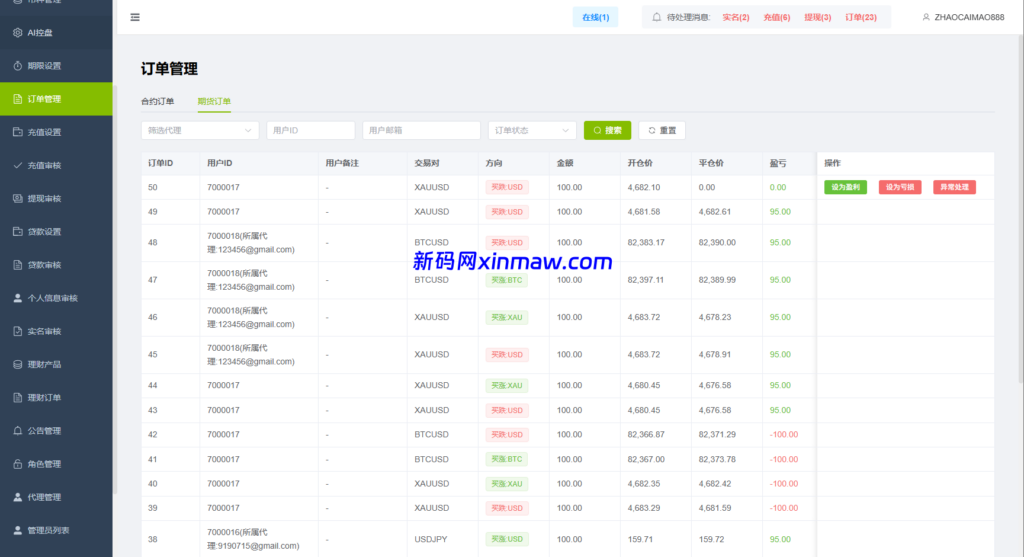The height and width of the screenshot is (557, 1024).
Task: Click the hamburger menu collapse icon
Action: pos(135,17)
